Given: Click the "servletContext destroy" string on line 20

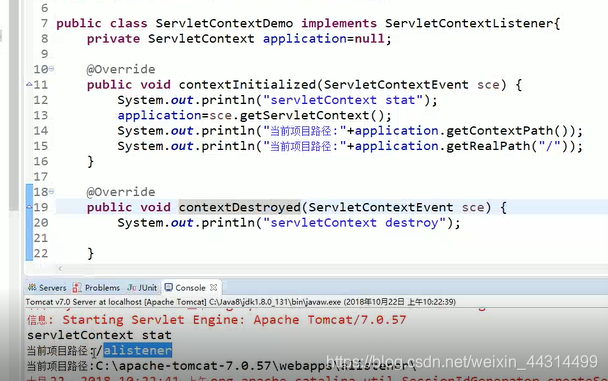Looking at the screenshot, I should (x=354, y=223).
